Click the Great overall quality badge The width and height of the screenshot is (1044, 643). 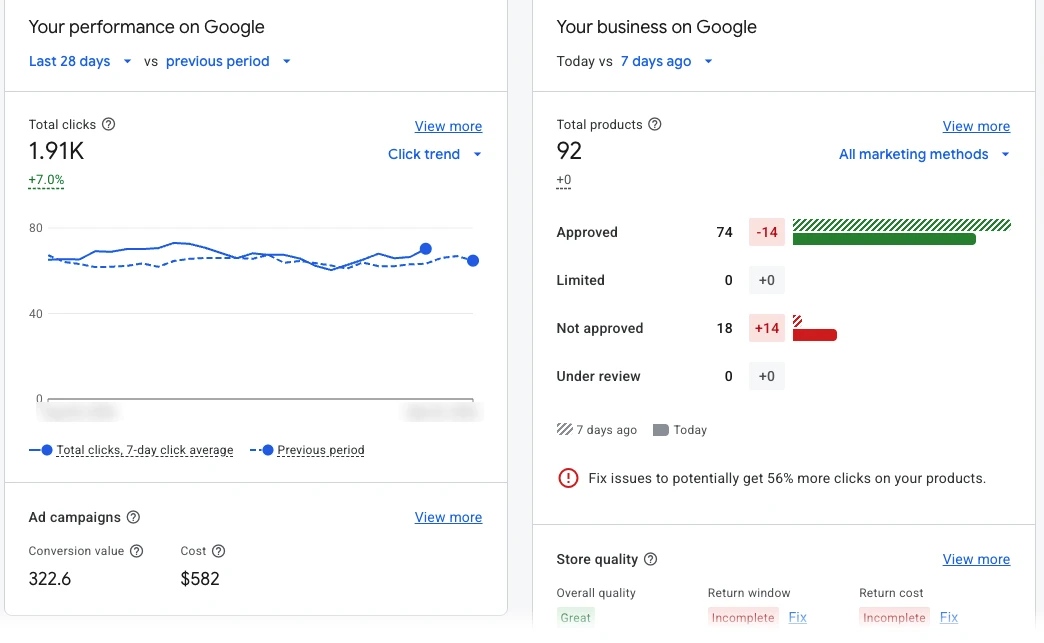(x=575, y=618)
